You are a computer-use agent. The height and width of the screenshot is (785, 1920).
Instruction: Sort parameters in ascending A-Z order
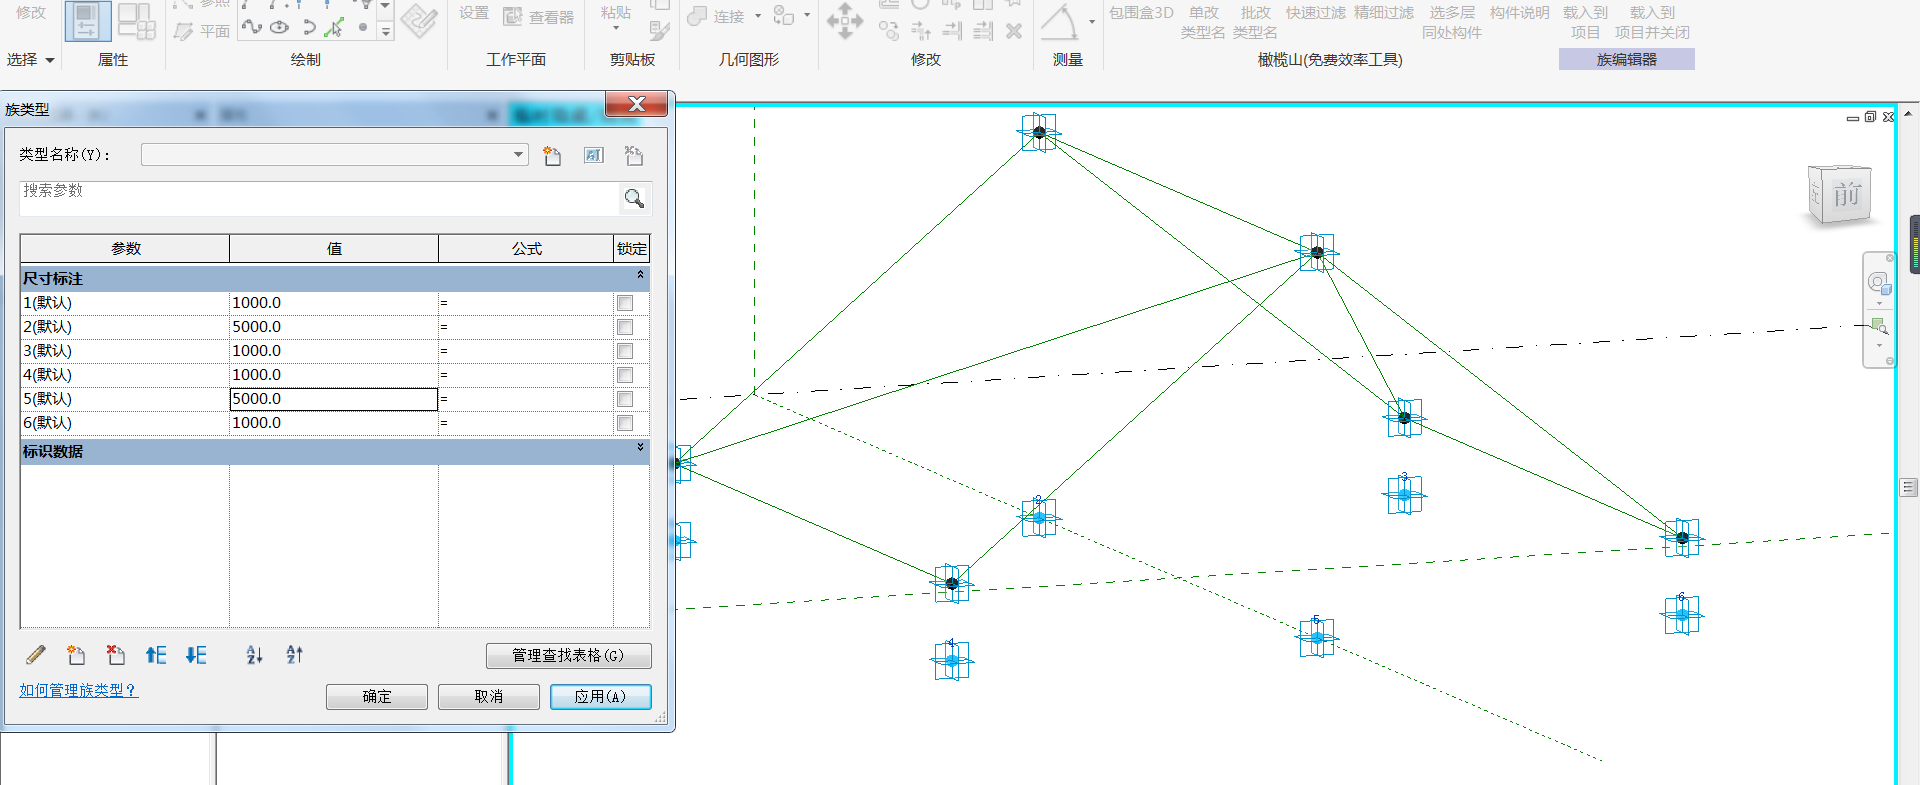[254, 655]
